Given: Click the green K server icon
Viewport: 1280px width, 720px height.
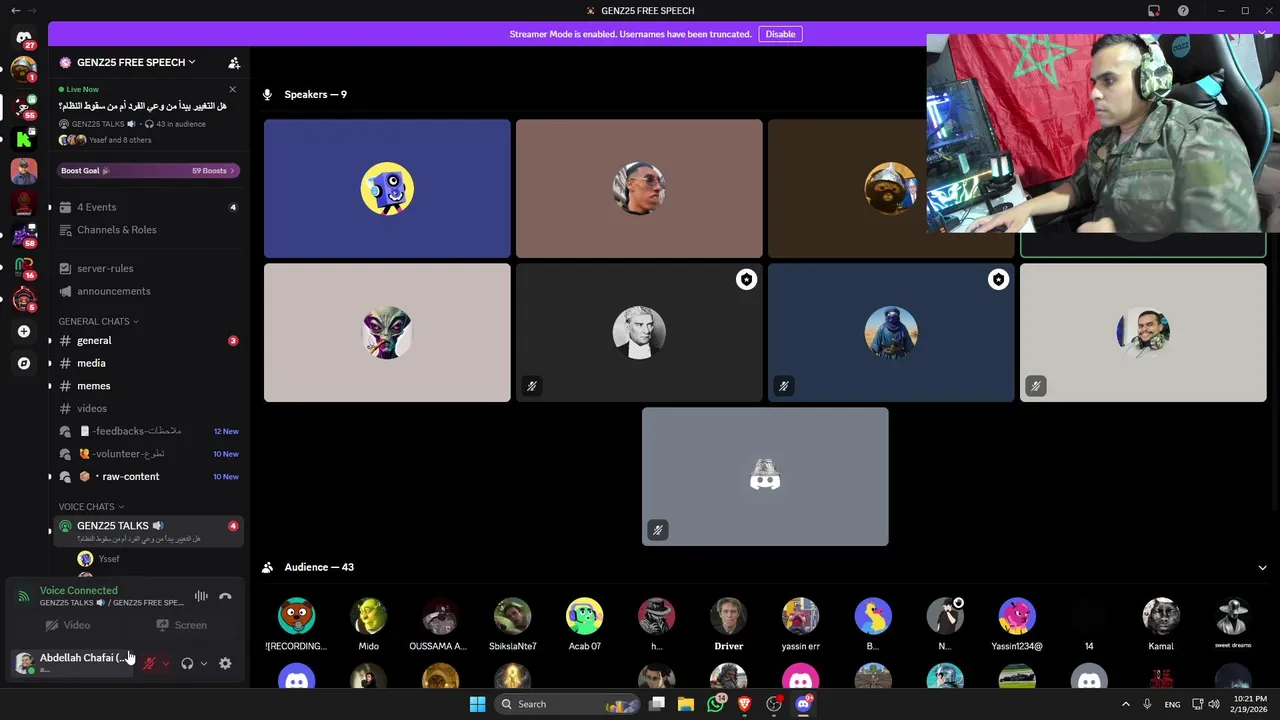Looking at the screenshot, I should (x=24, y=139).
